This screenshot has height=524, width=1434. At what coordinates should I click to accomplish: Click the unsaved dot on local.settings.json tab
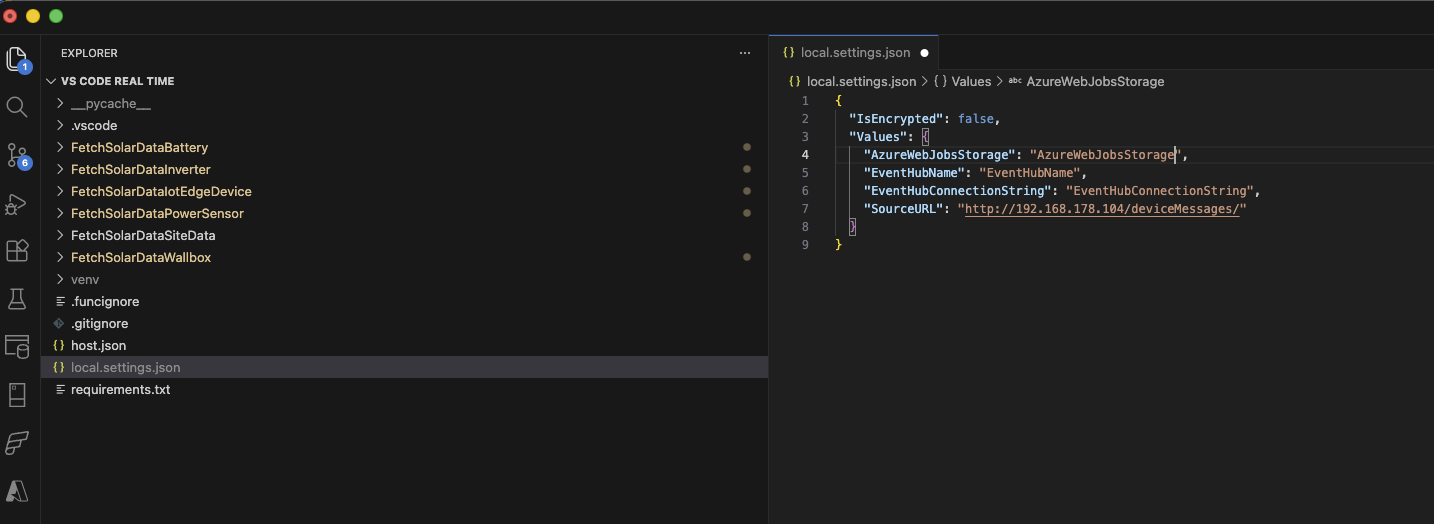[x=924, y=53]
